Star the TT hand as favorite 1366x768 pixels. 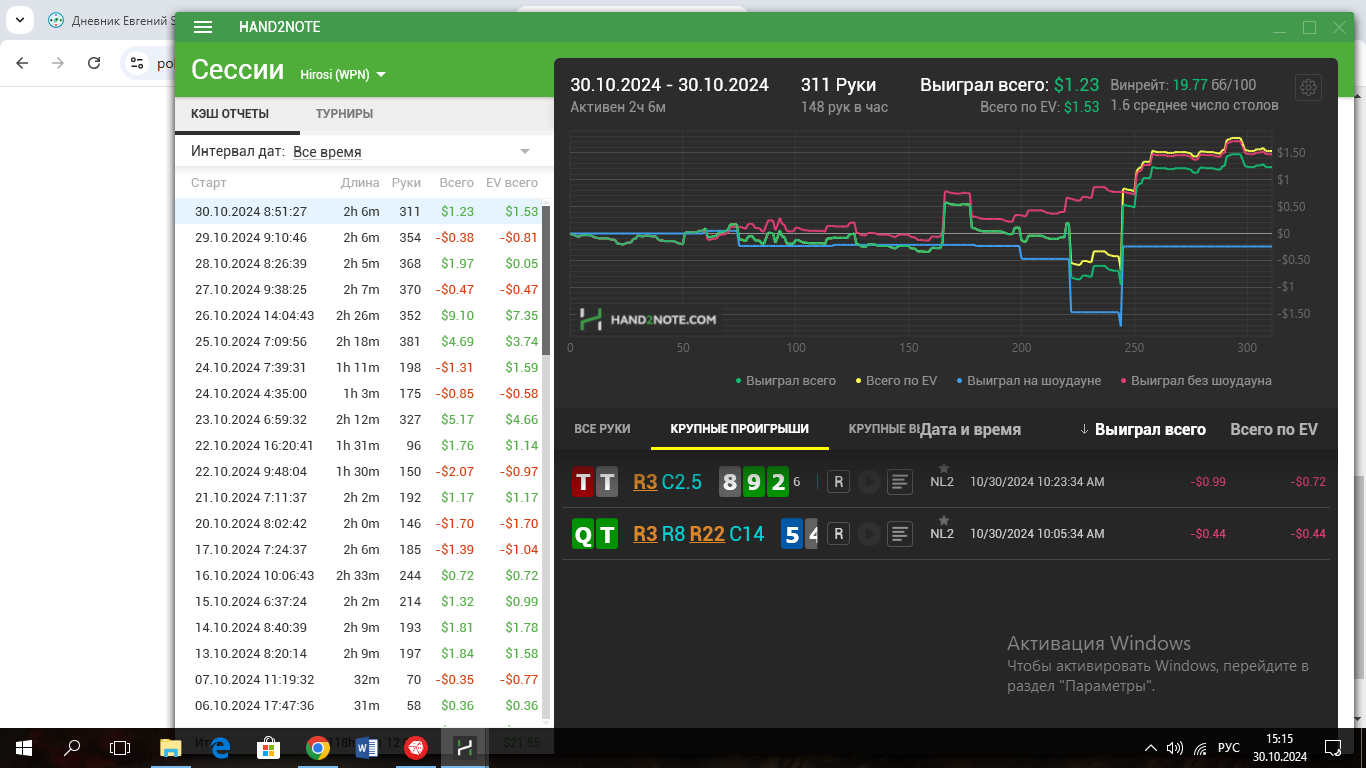pos(943,468)
